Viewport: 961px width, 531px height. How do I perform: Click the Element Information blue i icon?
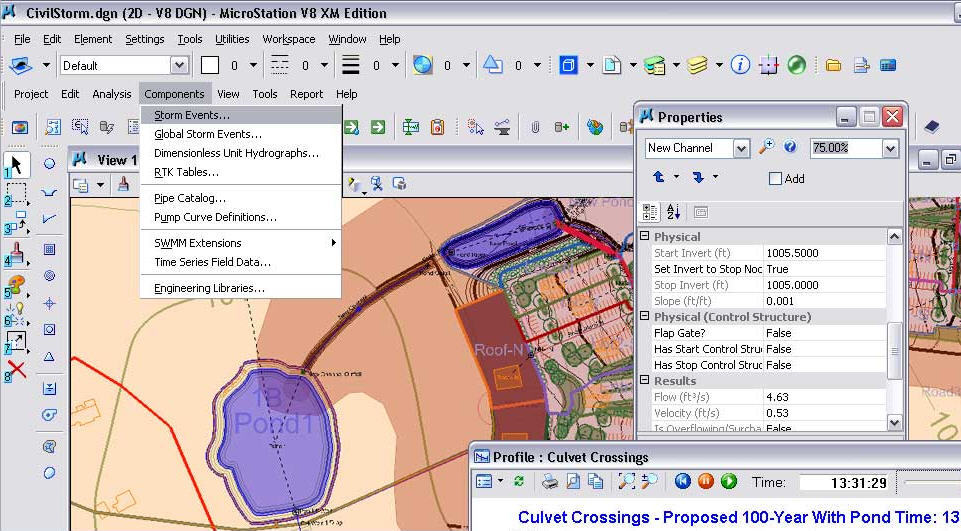pyautogui.click(x=740, y=64)
